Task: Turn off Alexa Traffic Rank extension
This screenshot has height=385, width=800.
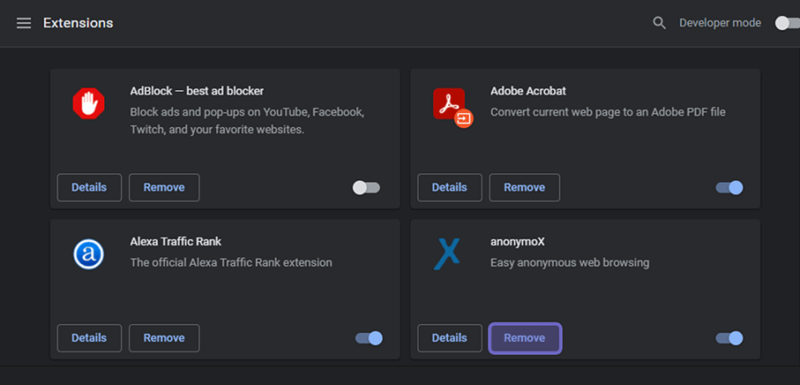Action: [369, 338]
